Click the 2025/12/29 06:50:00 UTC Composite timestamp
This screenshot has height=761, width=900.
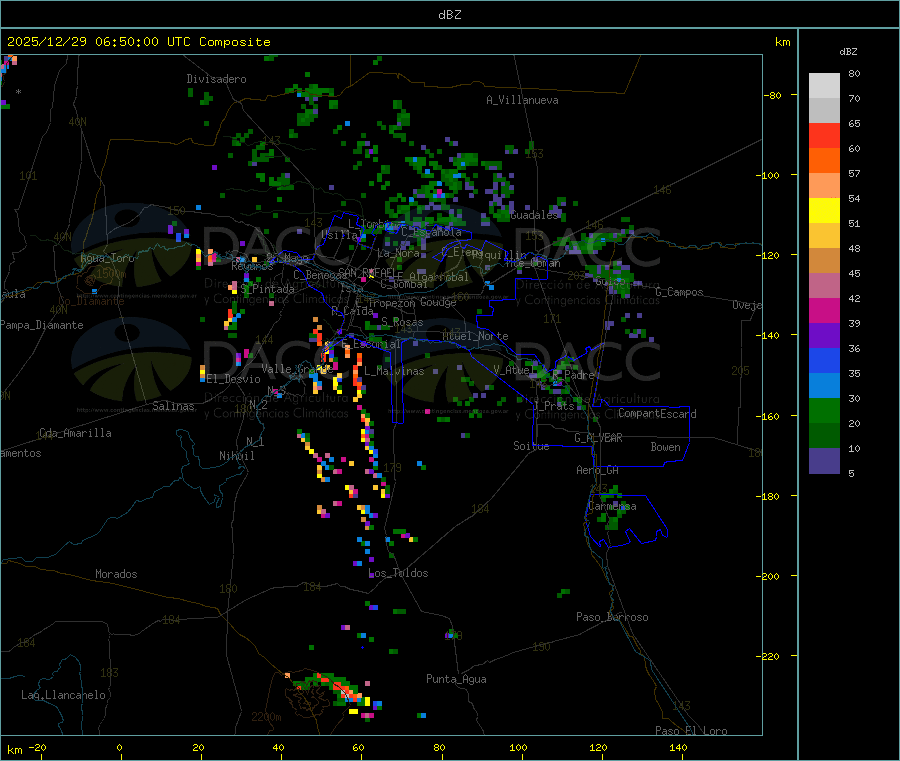tap(138, 42)
